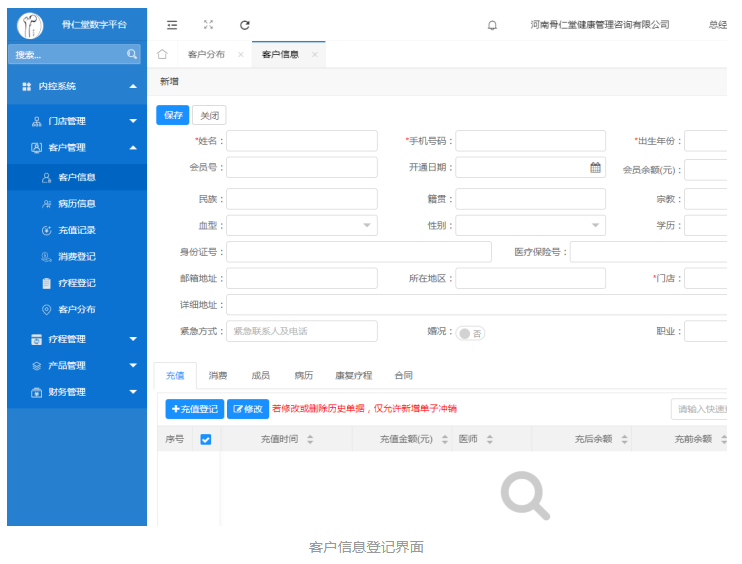Screen dimensions: 742x564
Task: Go to home tab icon
Action: coord(162,54)
